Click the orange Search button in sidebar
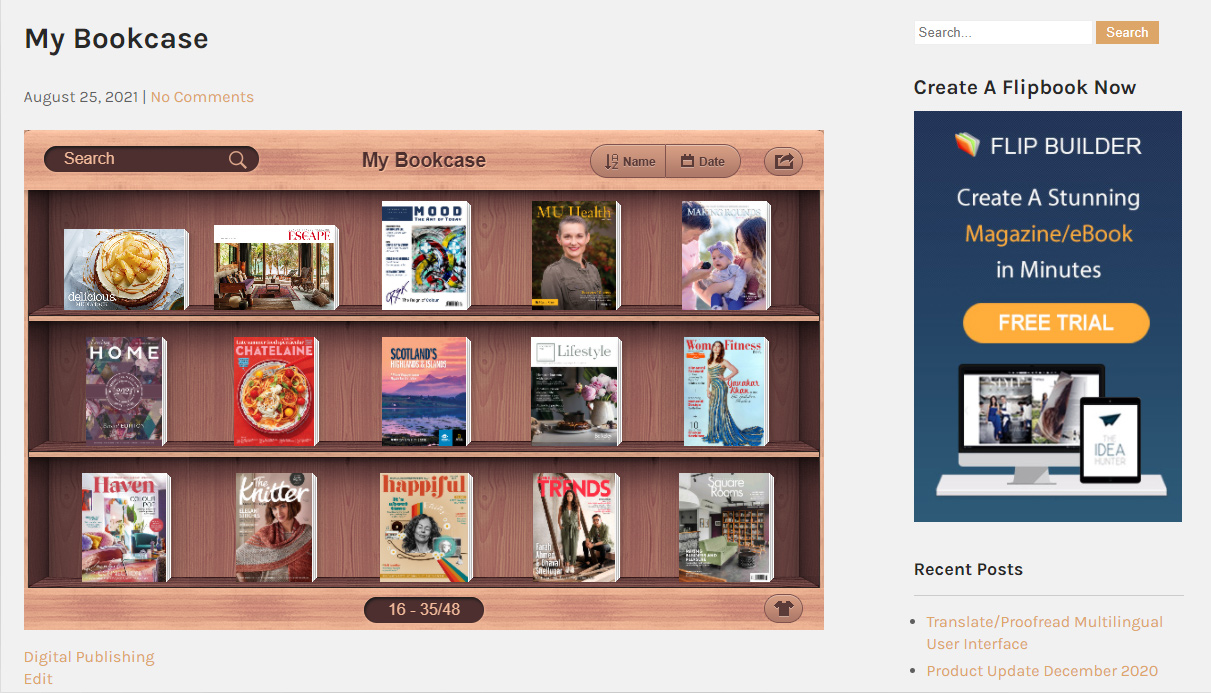Viewport: 1211px width, 693px height. click(x=1127, y=32)
